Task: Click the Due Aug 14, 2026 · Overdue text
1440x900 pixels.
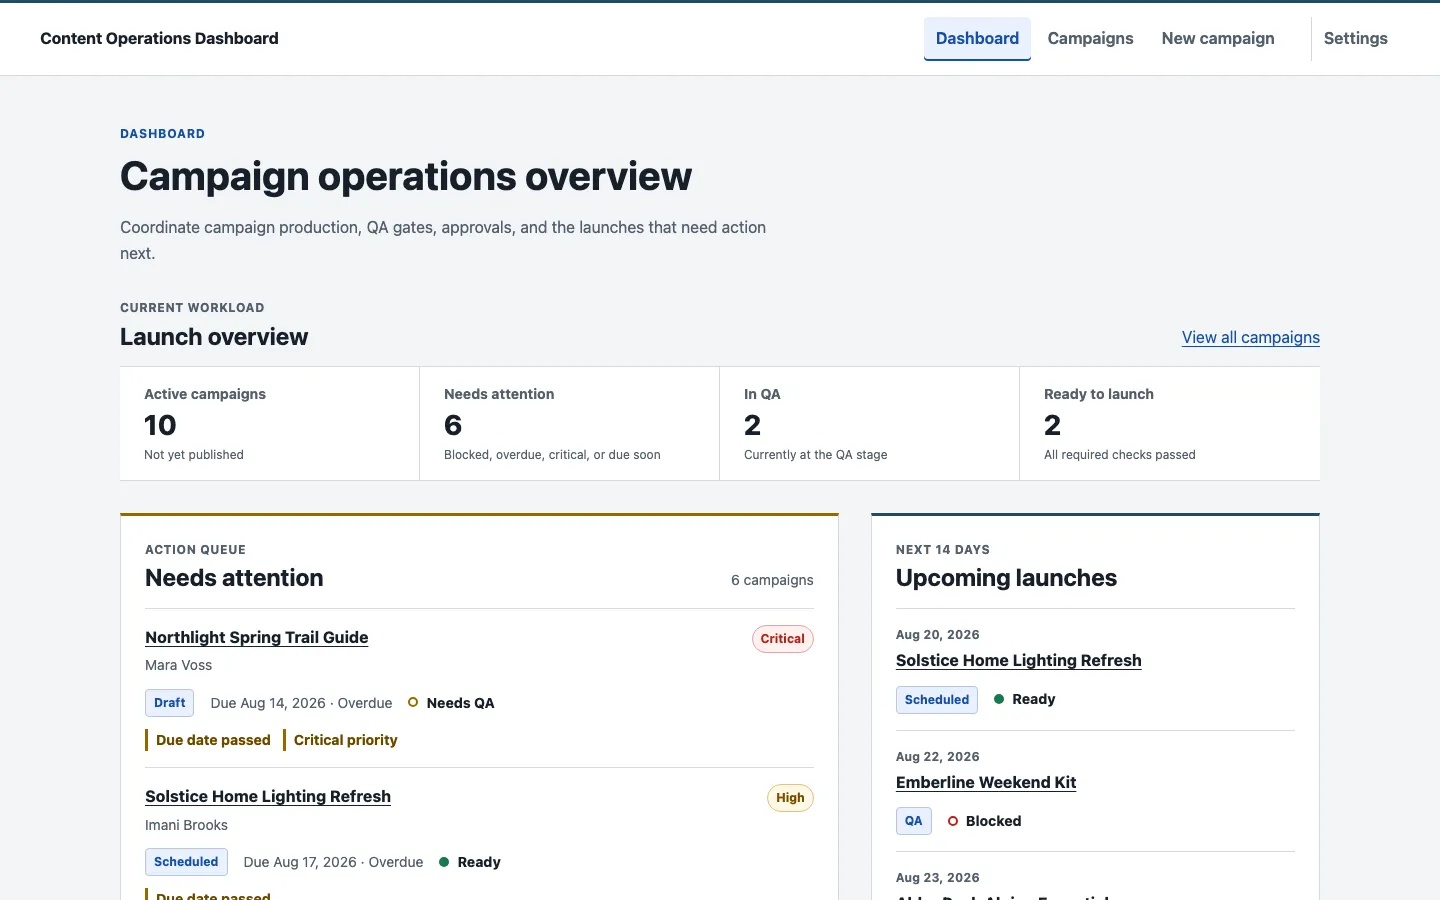Action: click(301, 703)
